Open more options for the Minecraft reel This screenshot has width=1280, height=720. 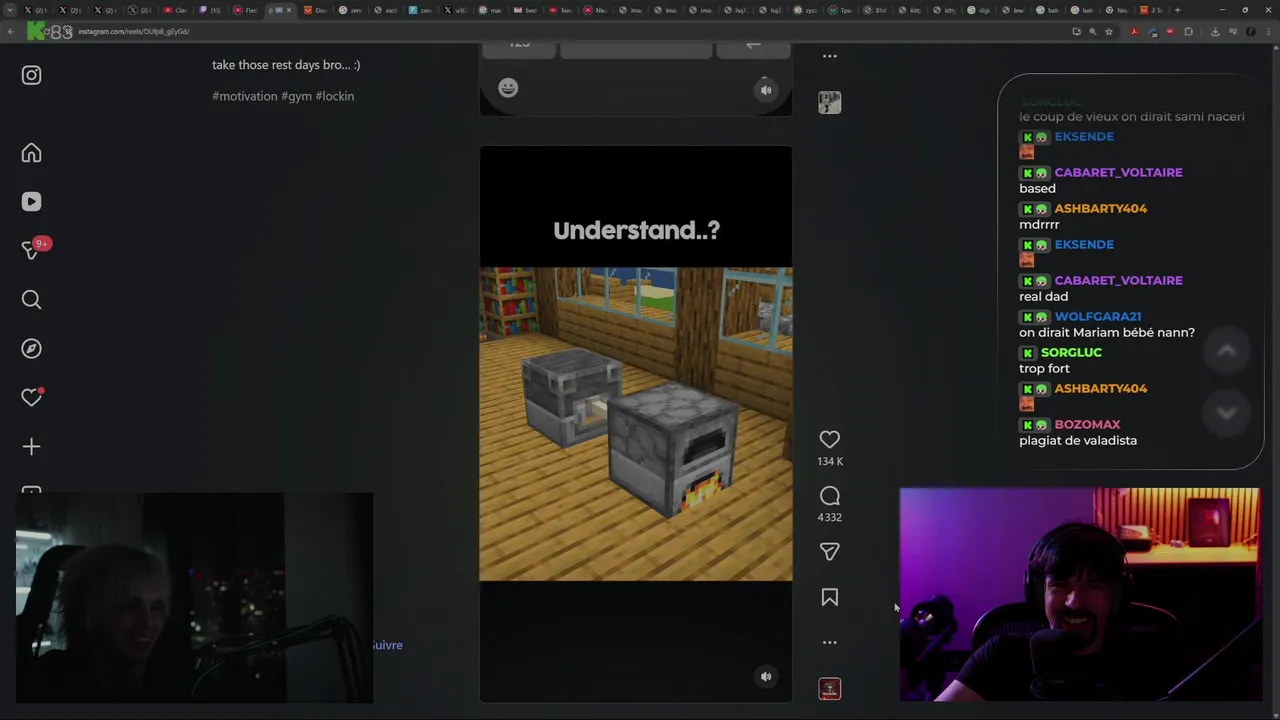coord(829,642)
